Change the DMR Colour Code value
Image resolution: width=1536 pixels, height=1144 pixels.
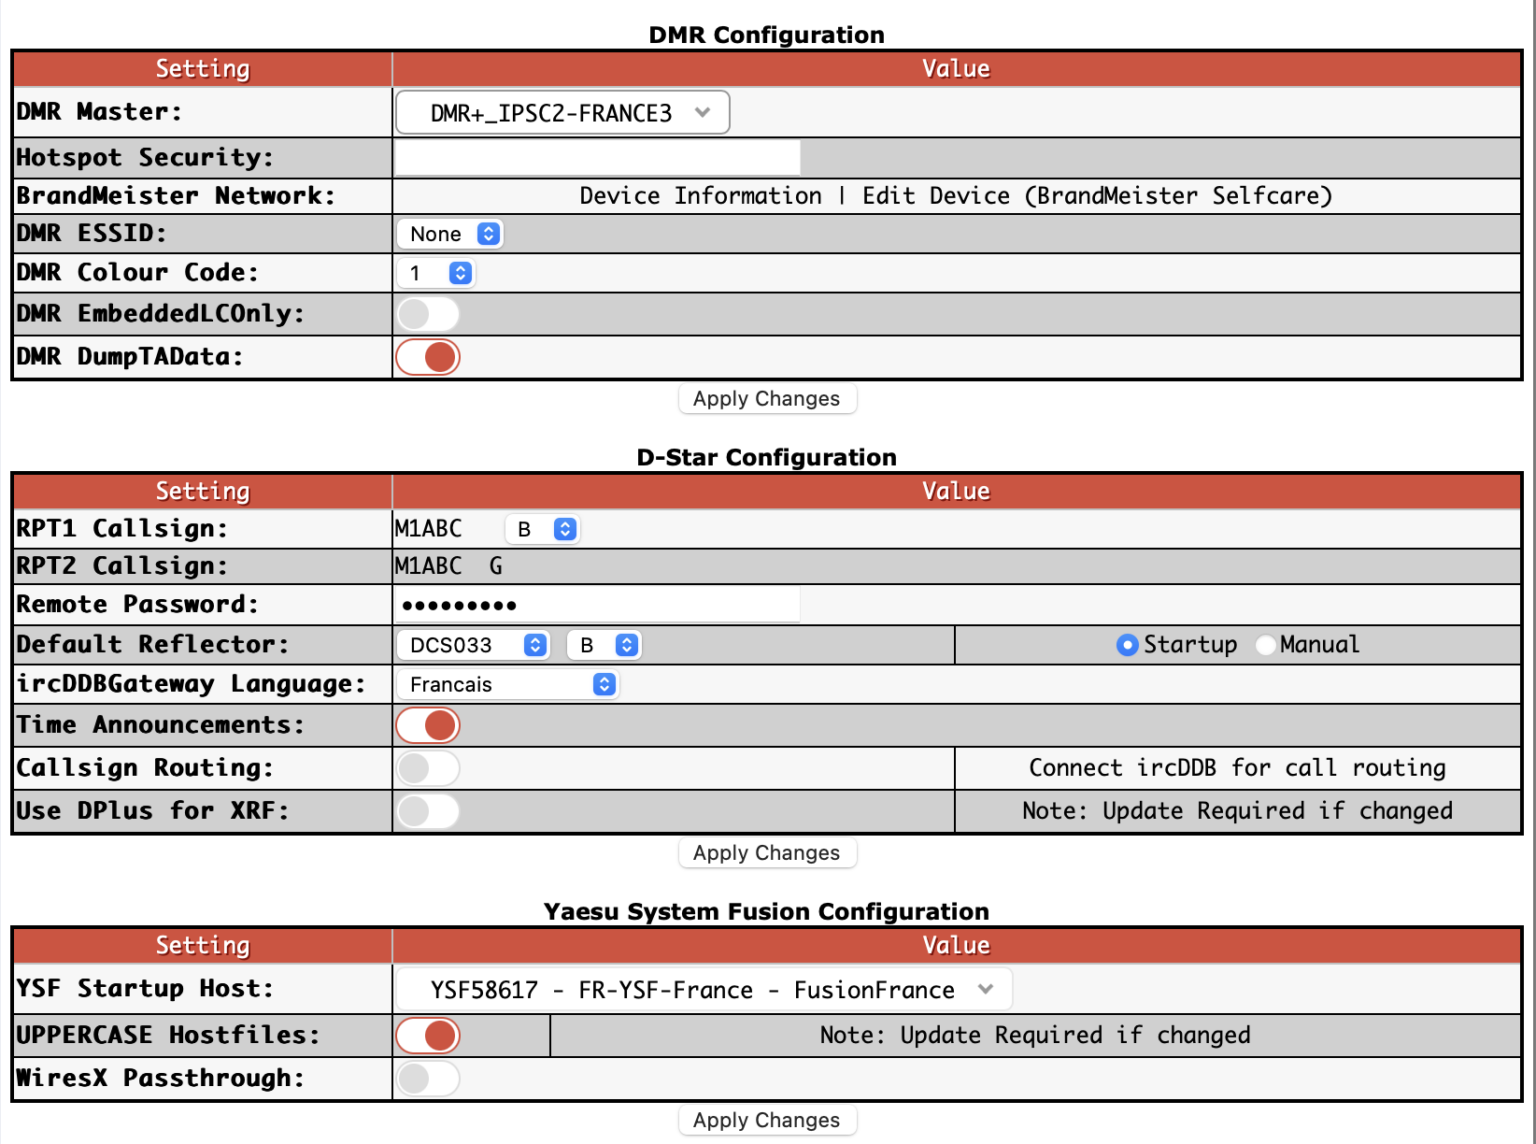click(x=437, y=272)
